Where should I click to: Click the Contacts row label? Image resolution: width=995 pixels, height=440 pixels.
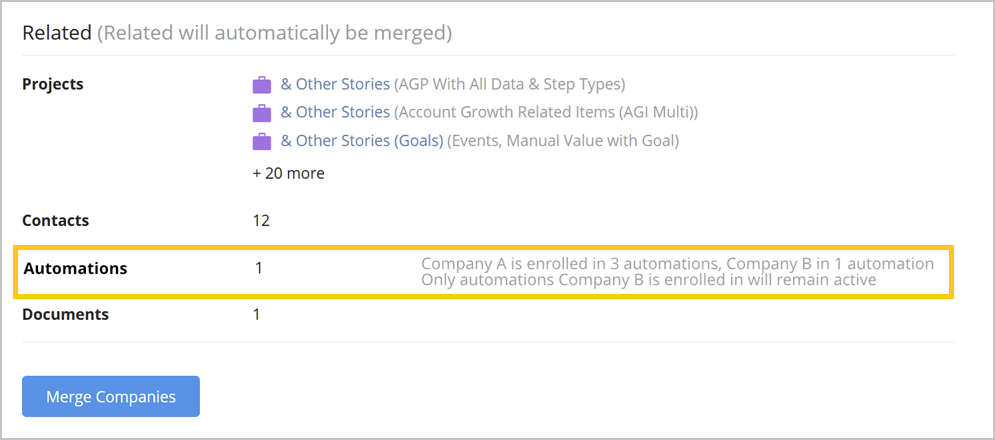tap(56, 221)
